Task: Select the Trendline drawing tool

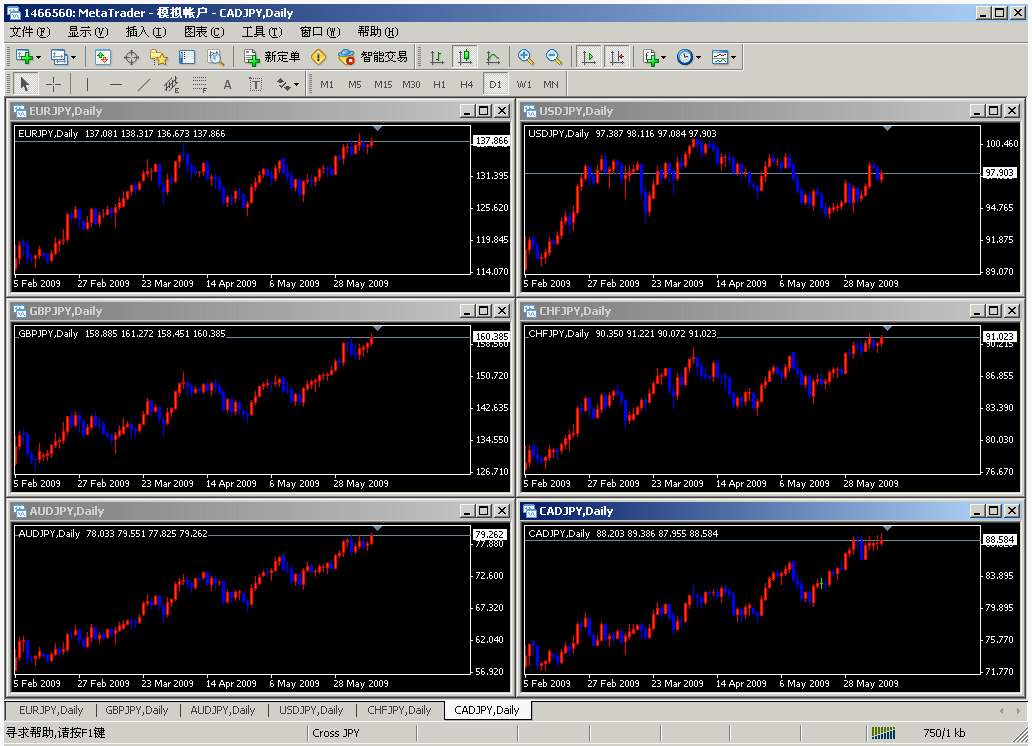Action: click(x=143, y=84)
